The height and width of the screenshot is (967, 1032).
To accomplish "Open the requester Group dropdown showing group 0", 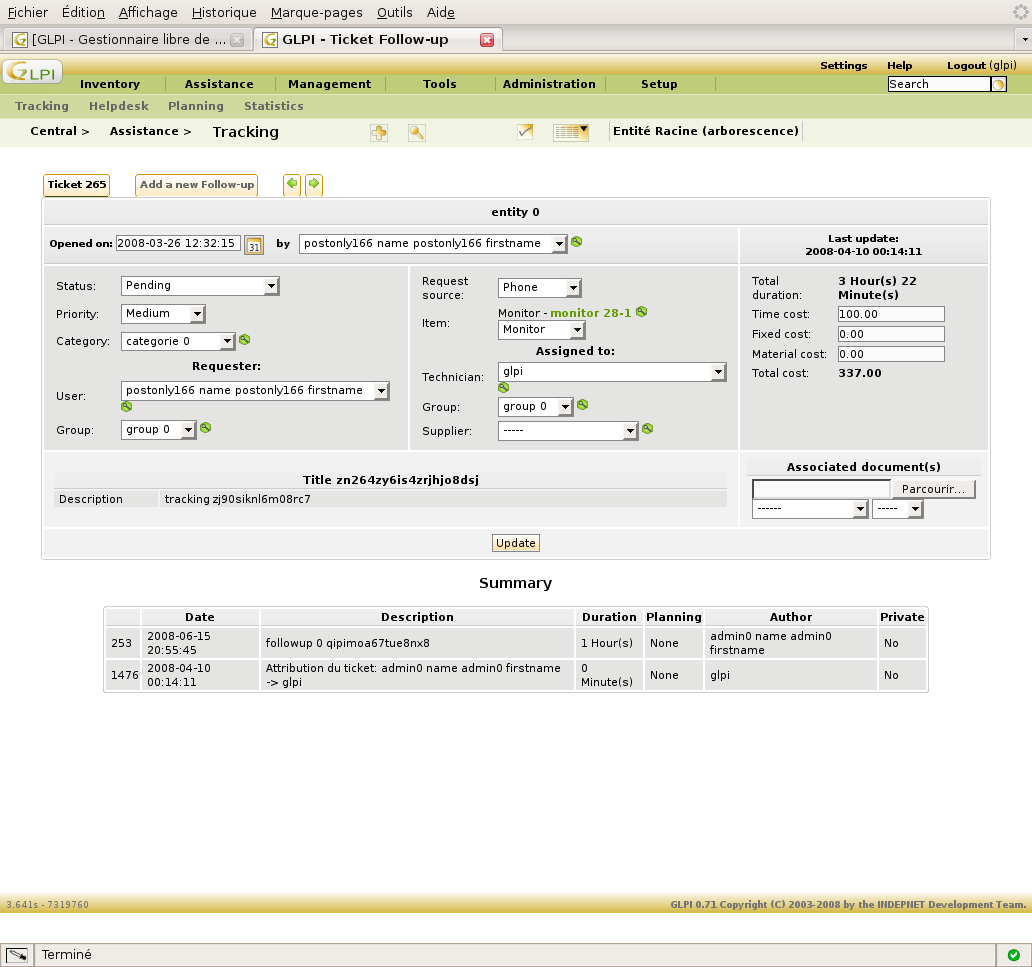I will coord(159,430).
